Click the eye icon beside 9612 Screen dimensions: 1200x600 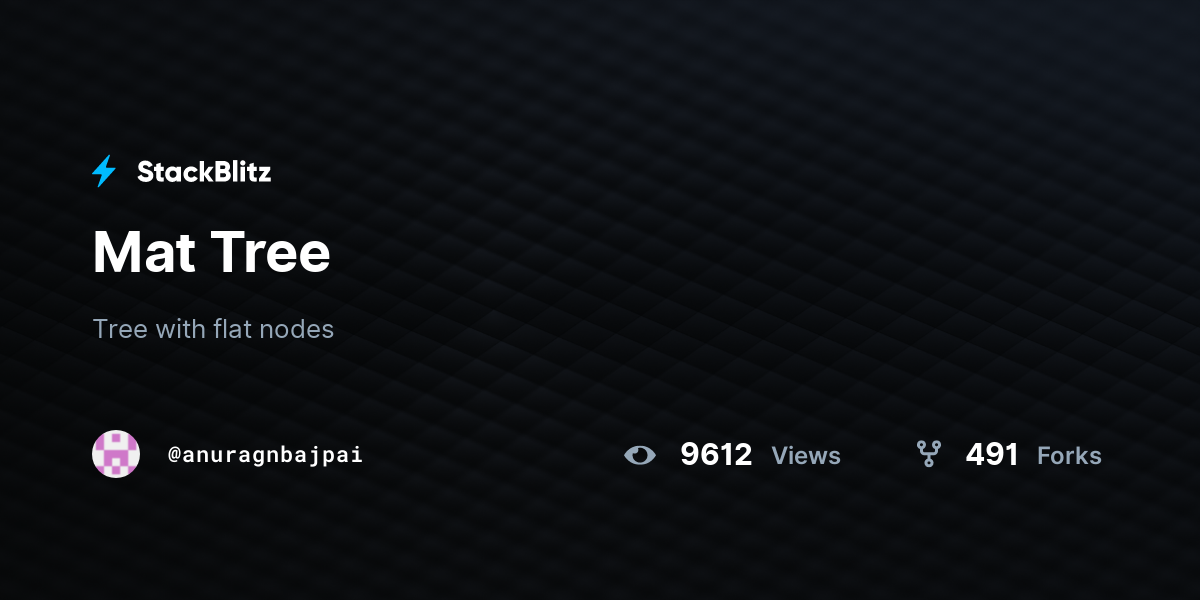pos(640,455)
